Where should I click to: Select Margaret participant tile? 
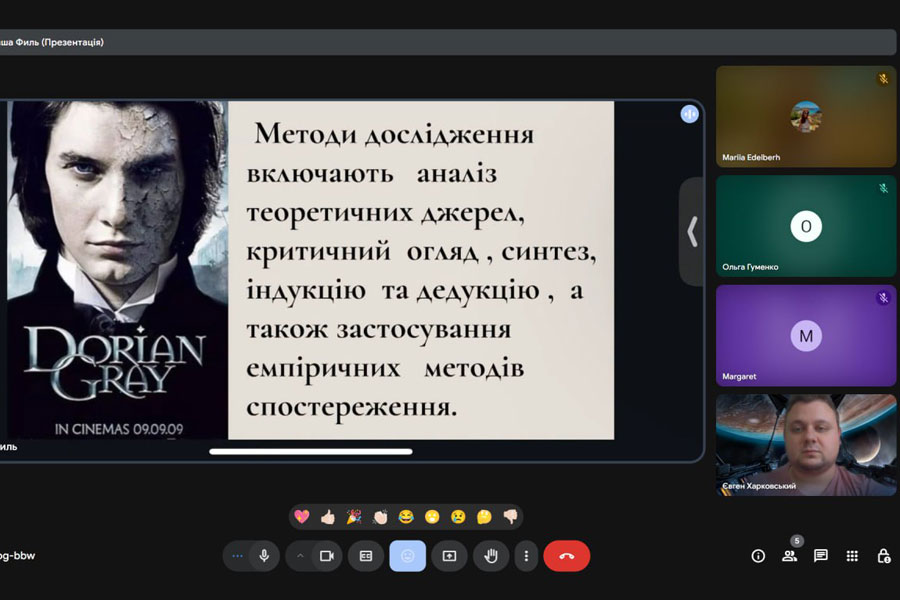click(x=806, y=336)
